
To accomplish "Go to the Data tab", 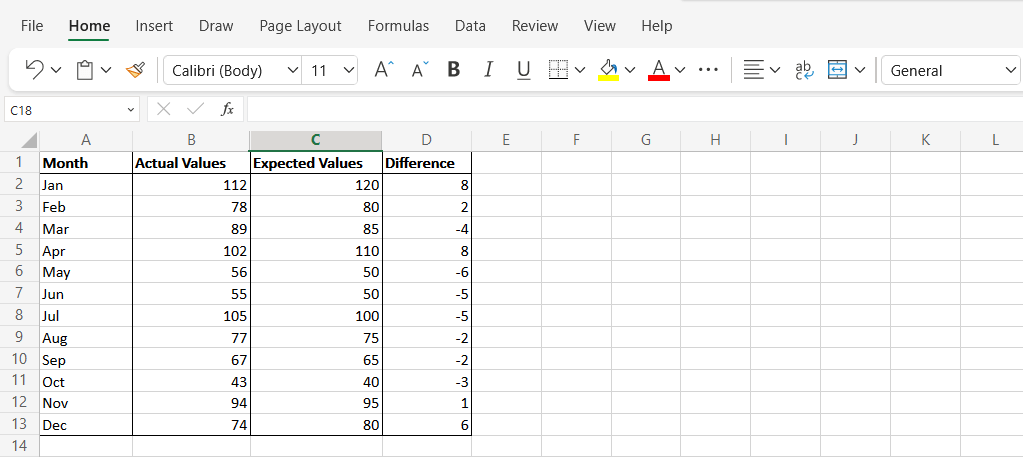I will point(470,26).
